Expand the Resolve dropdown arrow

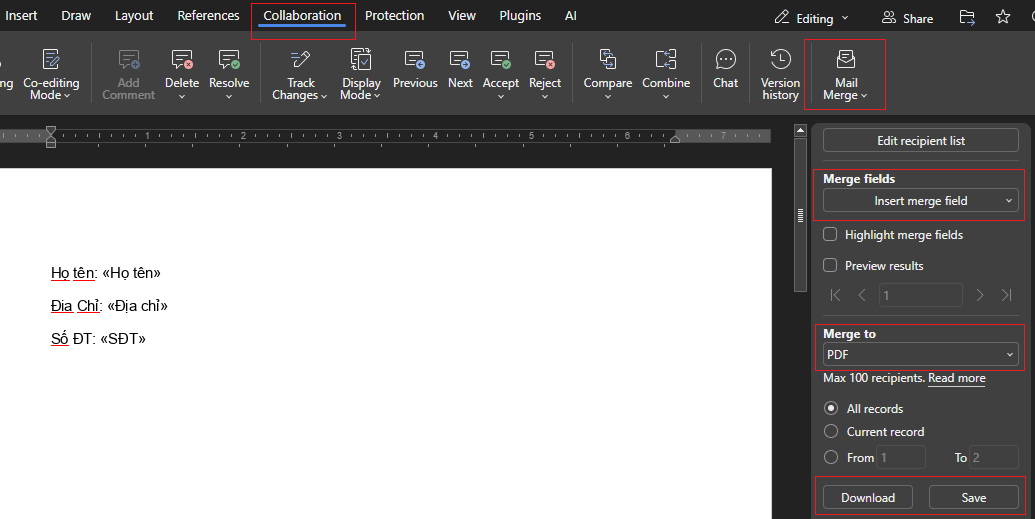[x=229, y=96]
